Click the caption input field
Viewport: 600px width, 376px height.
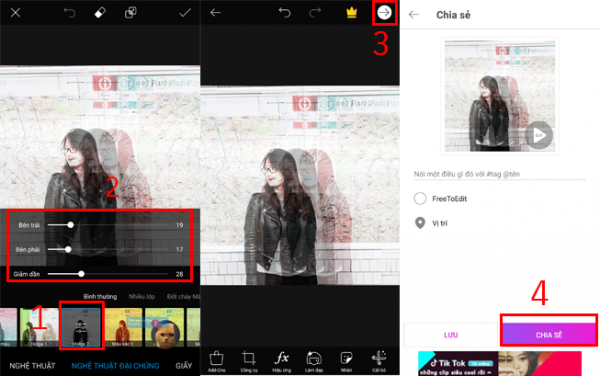[x=499, y=174]
